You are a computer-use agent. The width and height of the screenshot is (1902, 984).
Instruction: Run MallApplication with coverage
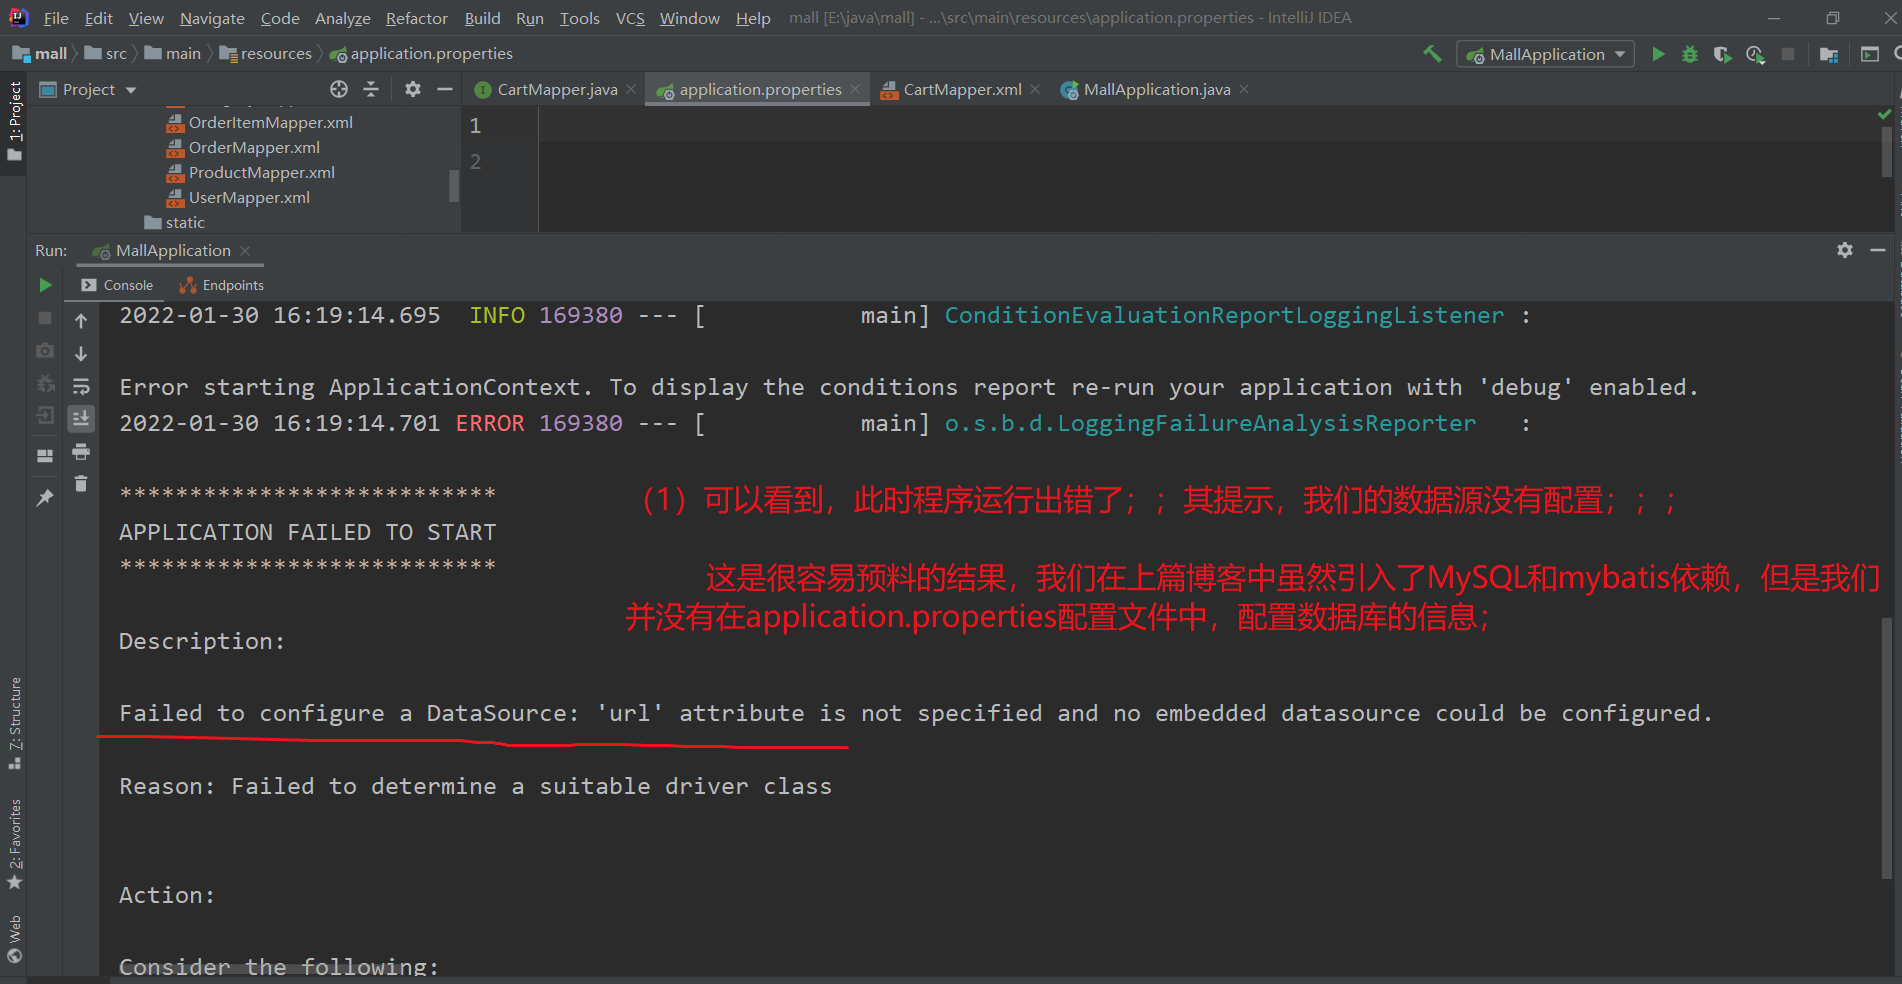click(x=1722, y=54)
